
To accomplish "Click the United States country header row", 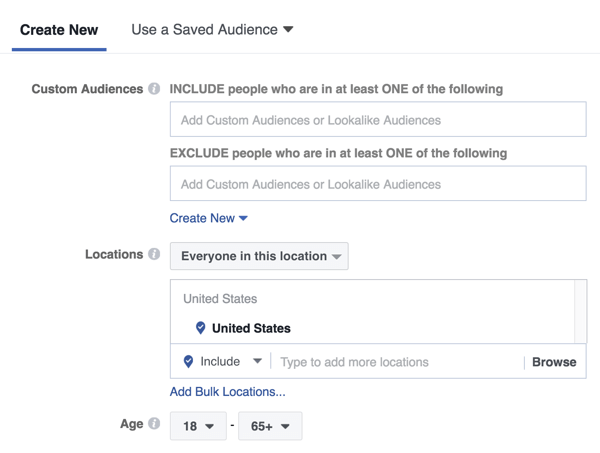I will tap(220, 298).
